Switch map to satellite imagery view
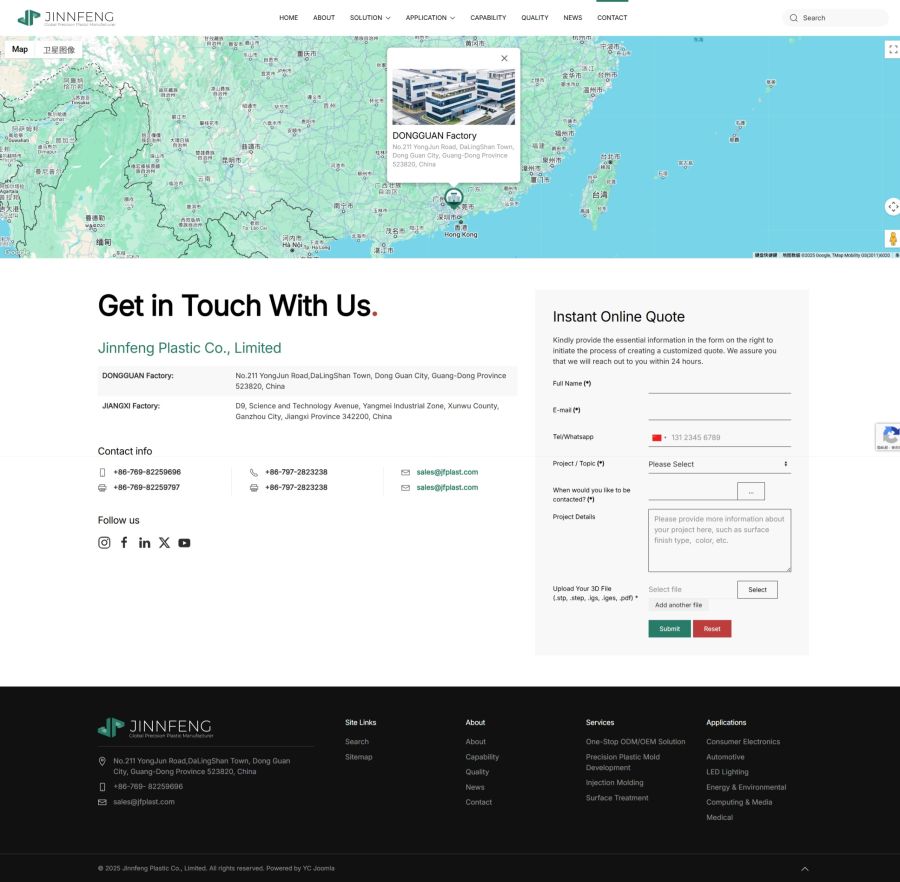The height and width of the screenshot is (882, 900). [58, 49]
